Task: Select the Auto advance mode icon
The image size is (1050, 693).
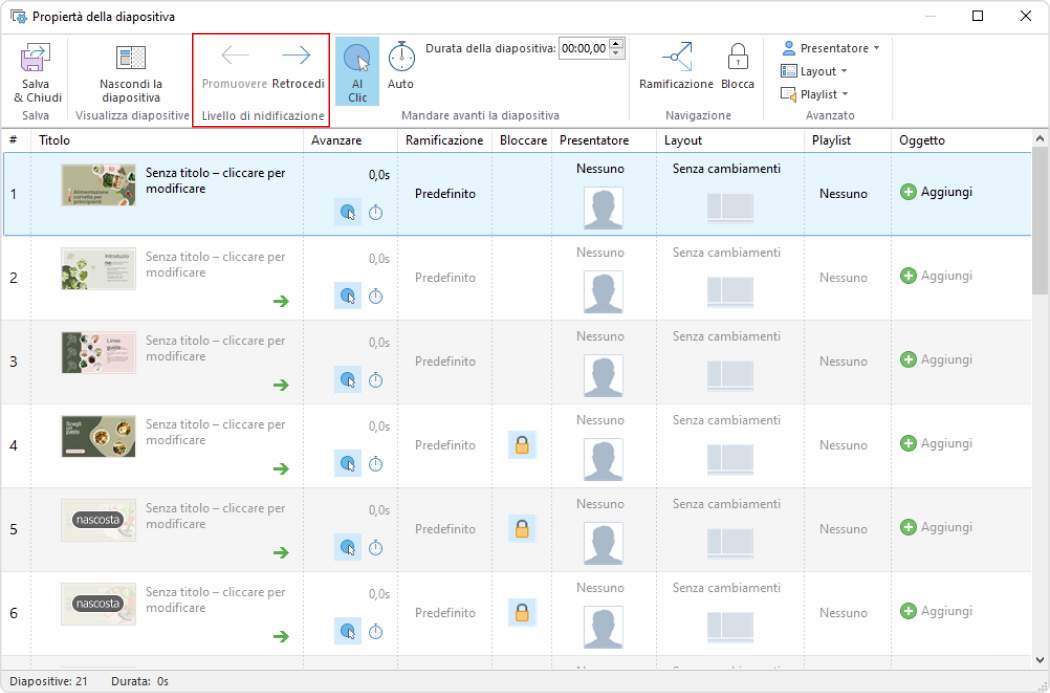Action: click(x=401, y=56)
